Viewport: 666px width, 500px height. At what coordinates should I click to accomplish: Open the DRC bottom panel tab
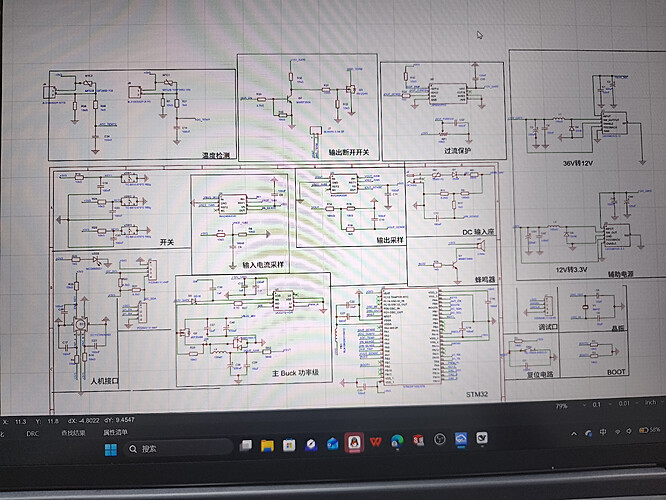point(32,434)
